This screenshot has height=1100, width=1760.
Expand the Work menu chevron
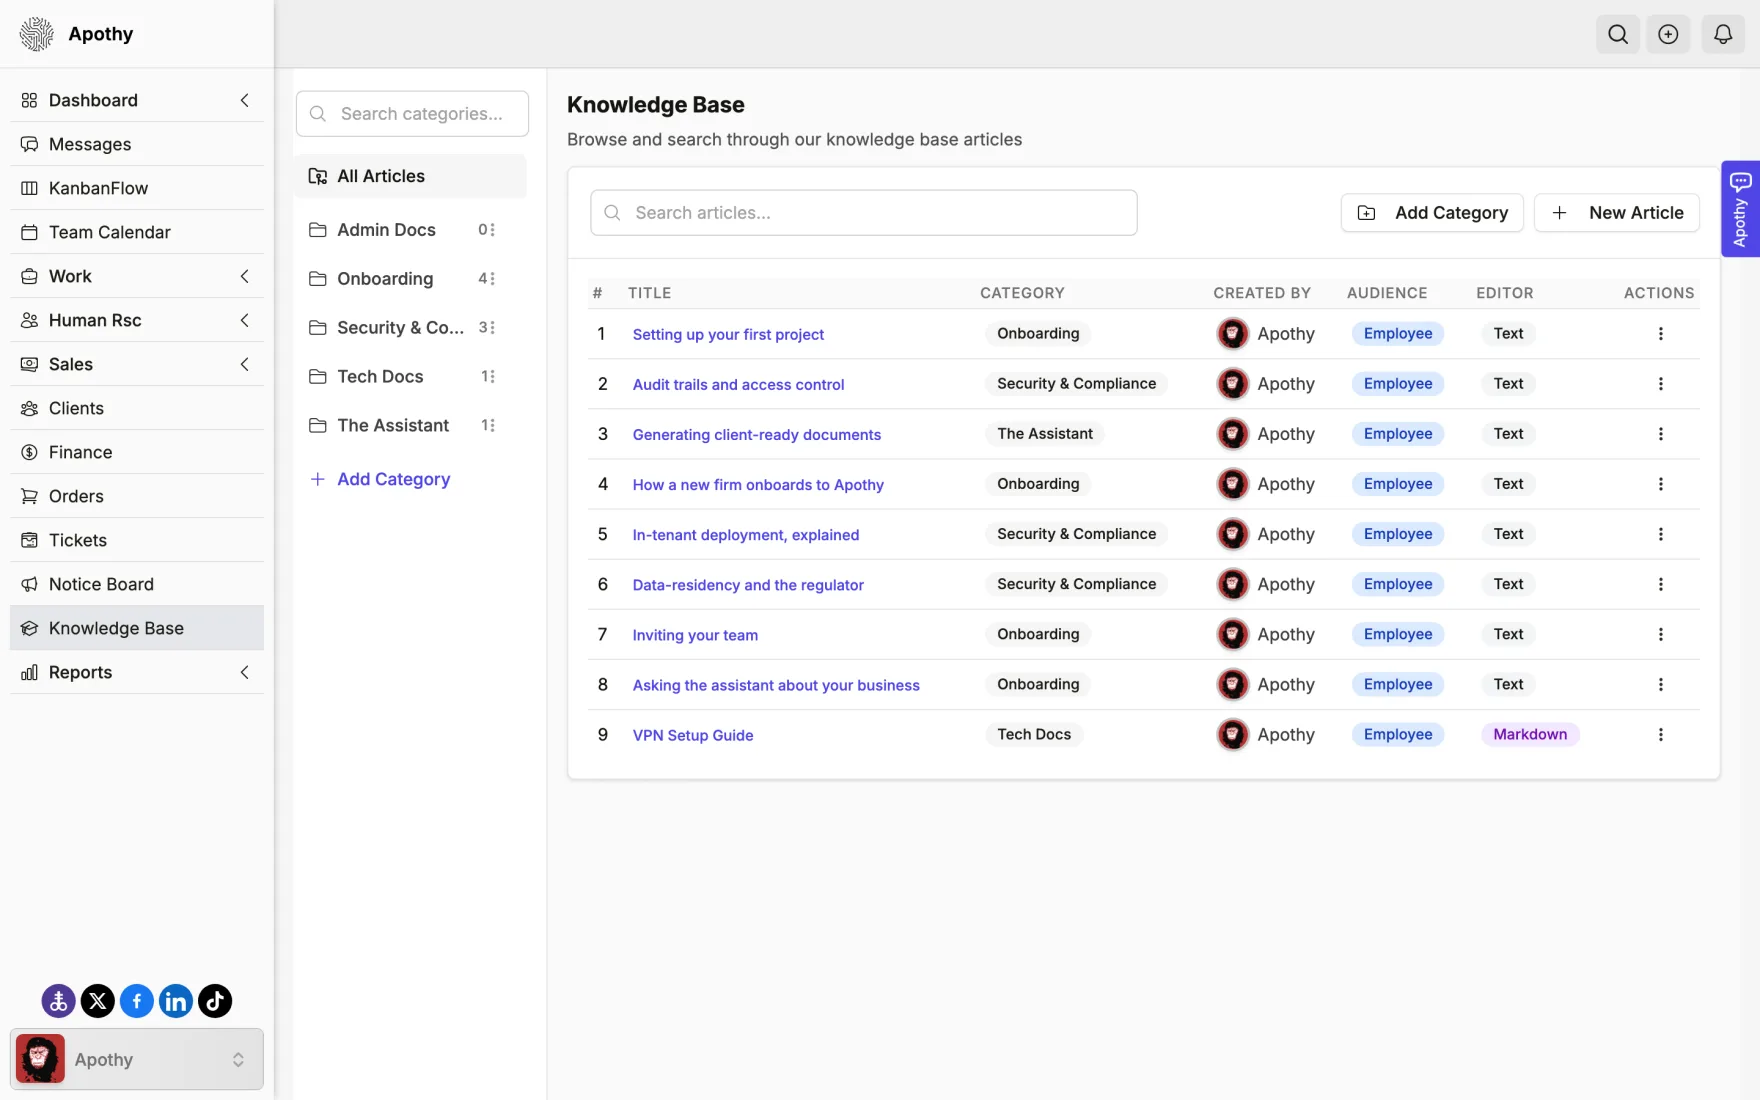coord(244,276)
